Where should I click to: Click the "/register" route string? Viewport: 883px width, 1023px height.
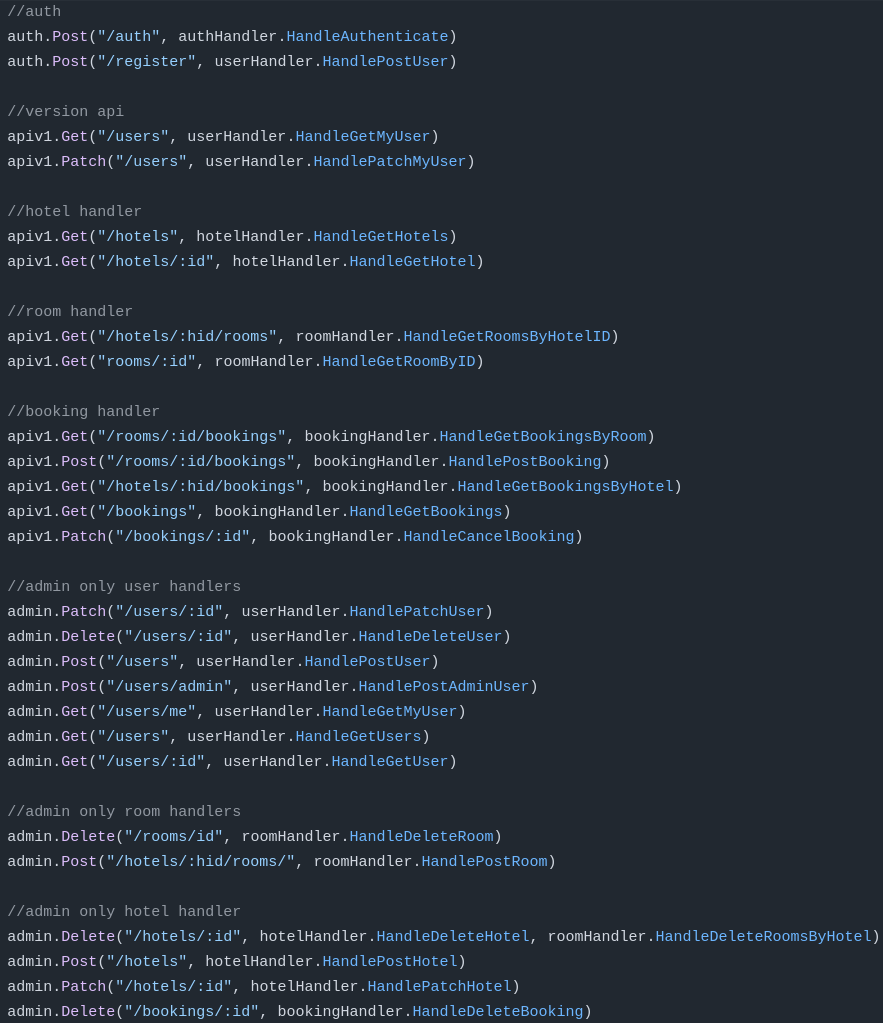pyautogui.click(x=146, y=62)
